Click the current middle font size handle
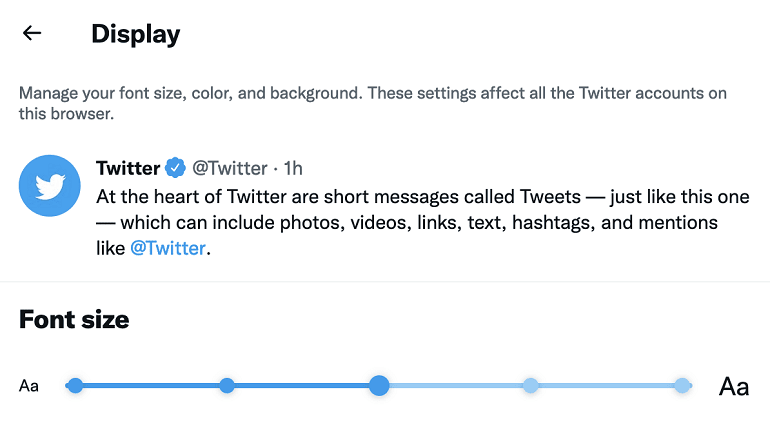Image resolution: width=770 pixels, height=423 pixels. coord(379,386)
